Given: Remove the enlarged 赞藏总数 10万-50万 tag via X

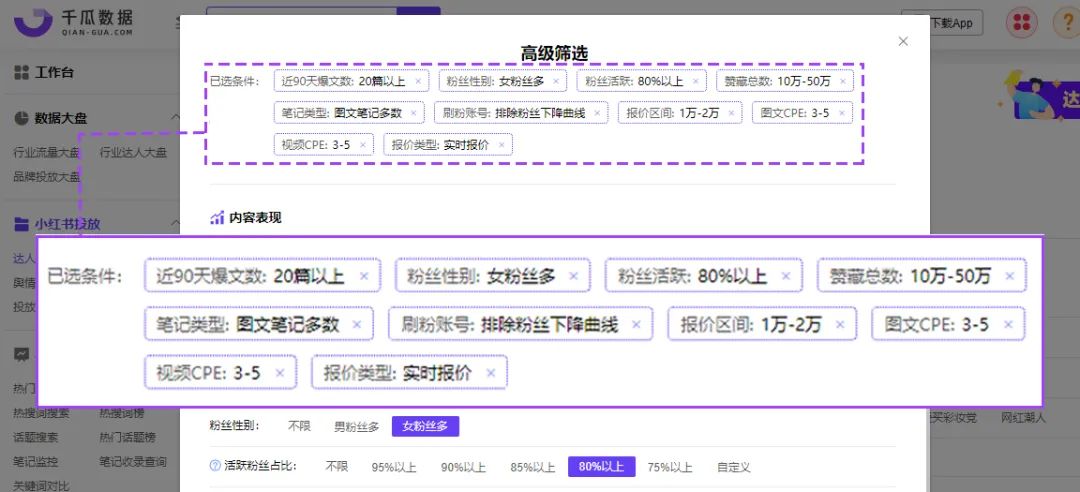Looking at the screenshot, I should click(1010, 276).
